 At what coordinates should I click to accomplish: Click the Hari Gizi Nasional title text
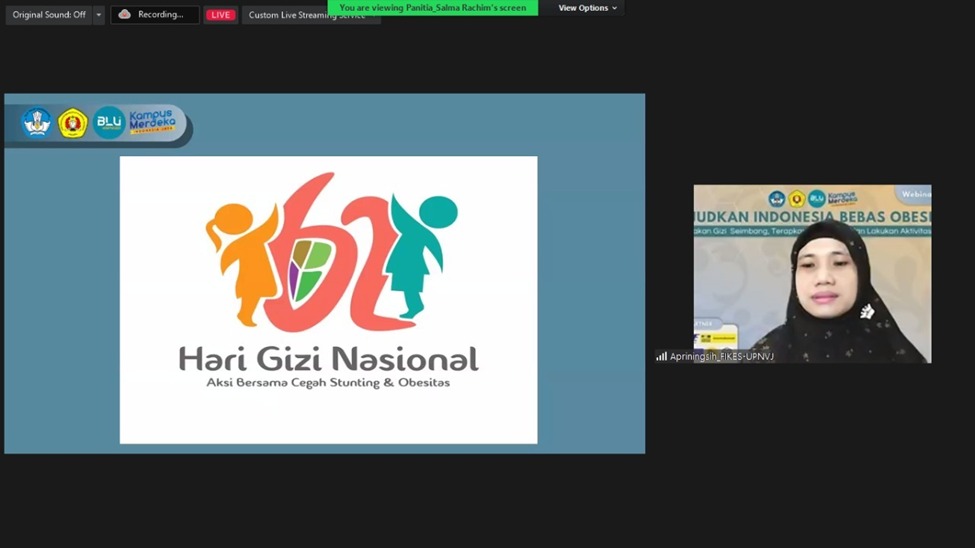(x=328, y=358)
